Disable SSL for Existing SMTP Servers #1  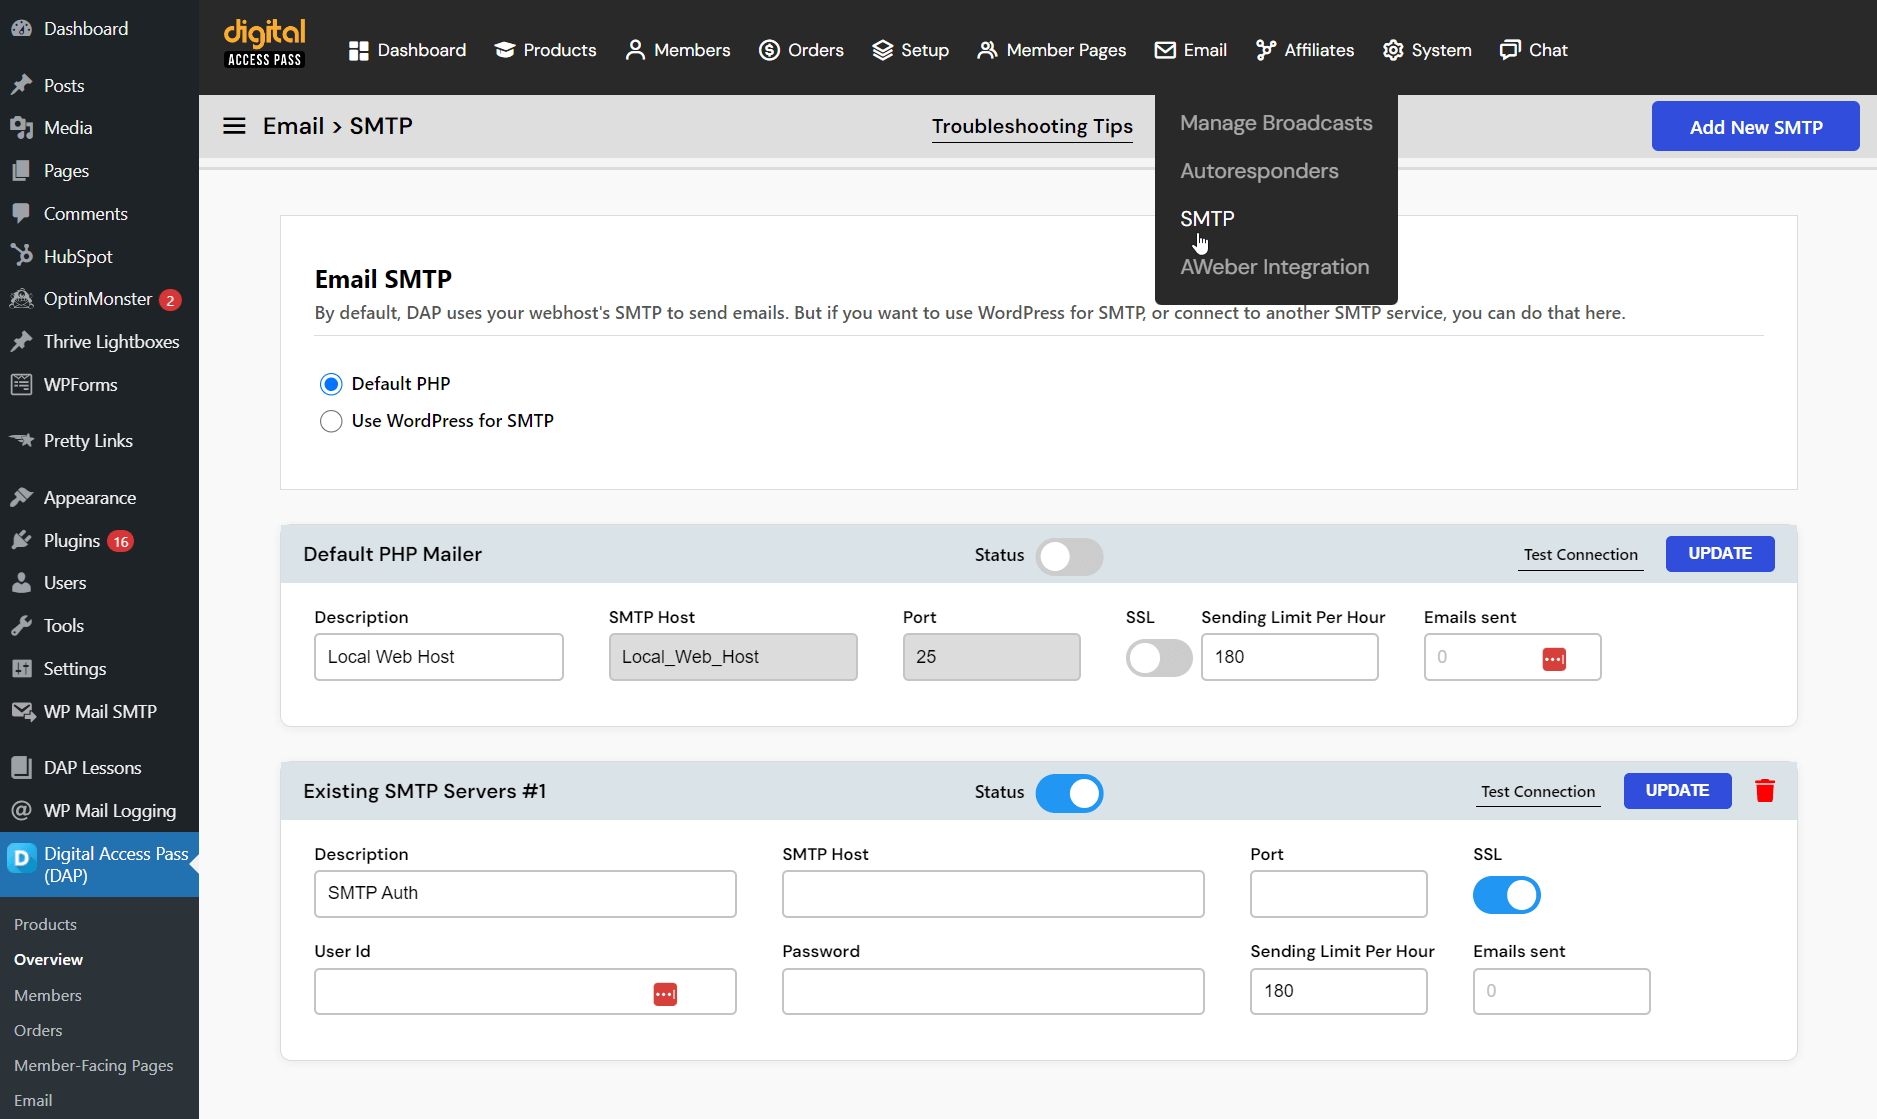pos(1507,895)
